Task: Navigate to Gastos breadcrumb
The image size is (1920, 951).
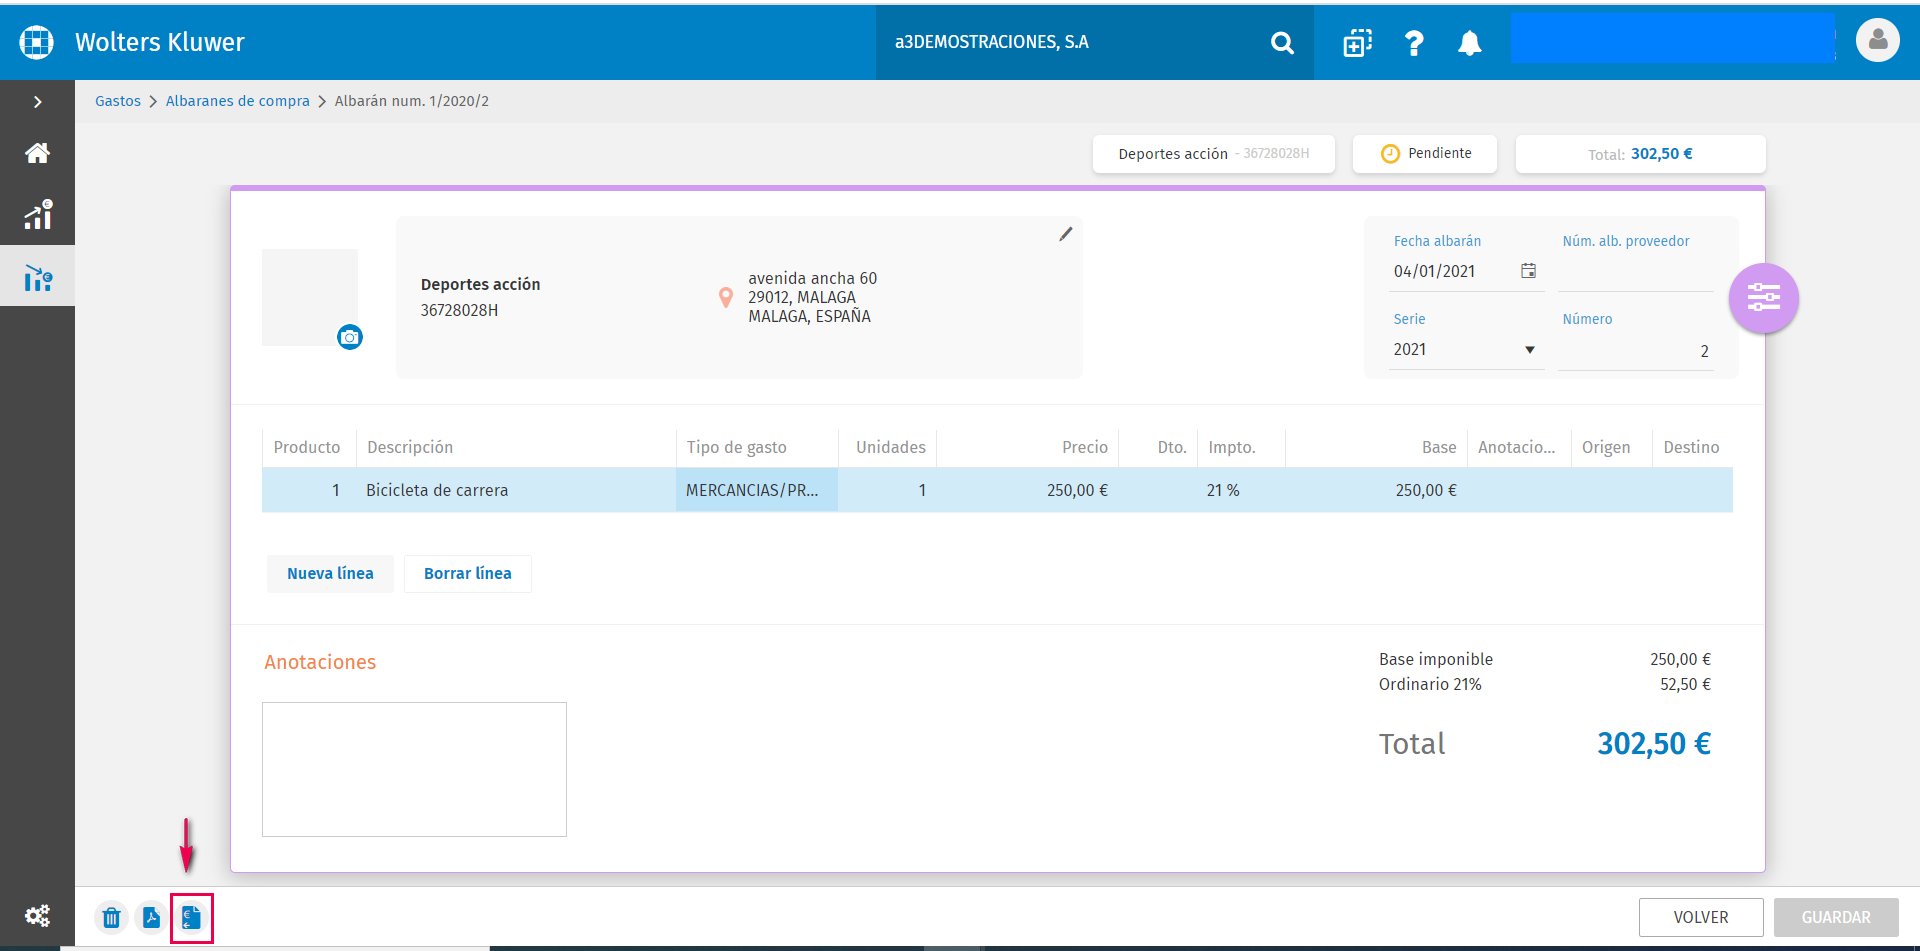Action: tap(118, 101)
